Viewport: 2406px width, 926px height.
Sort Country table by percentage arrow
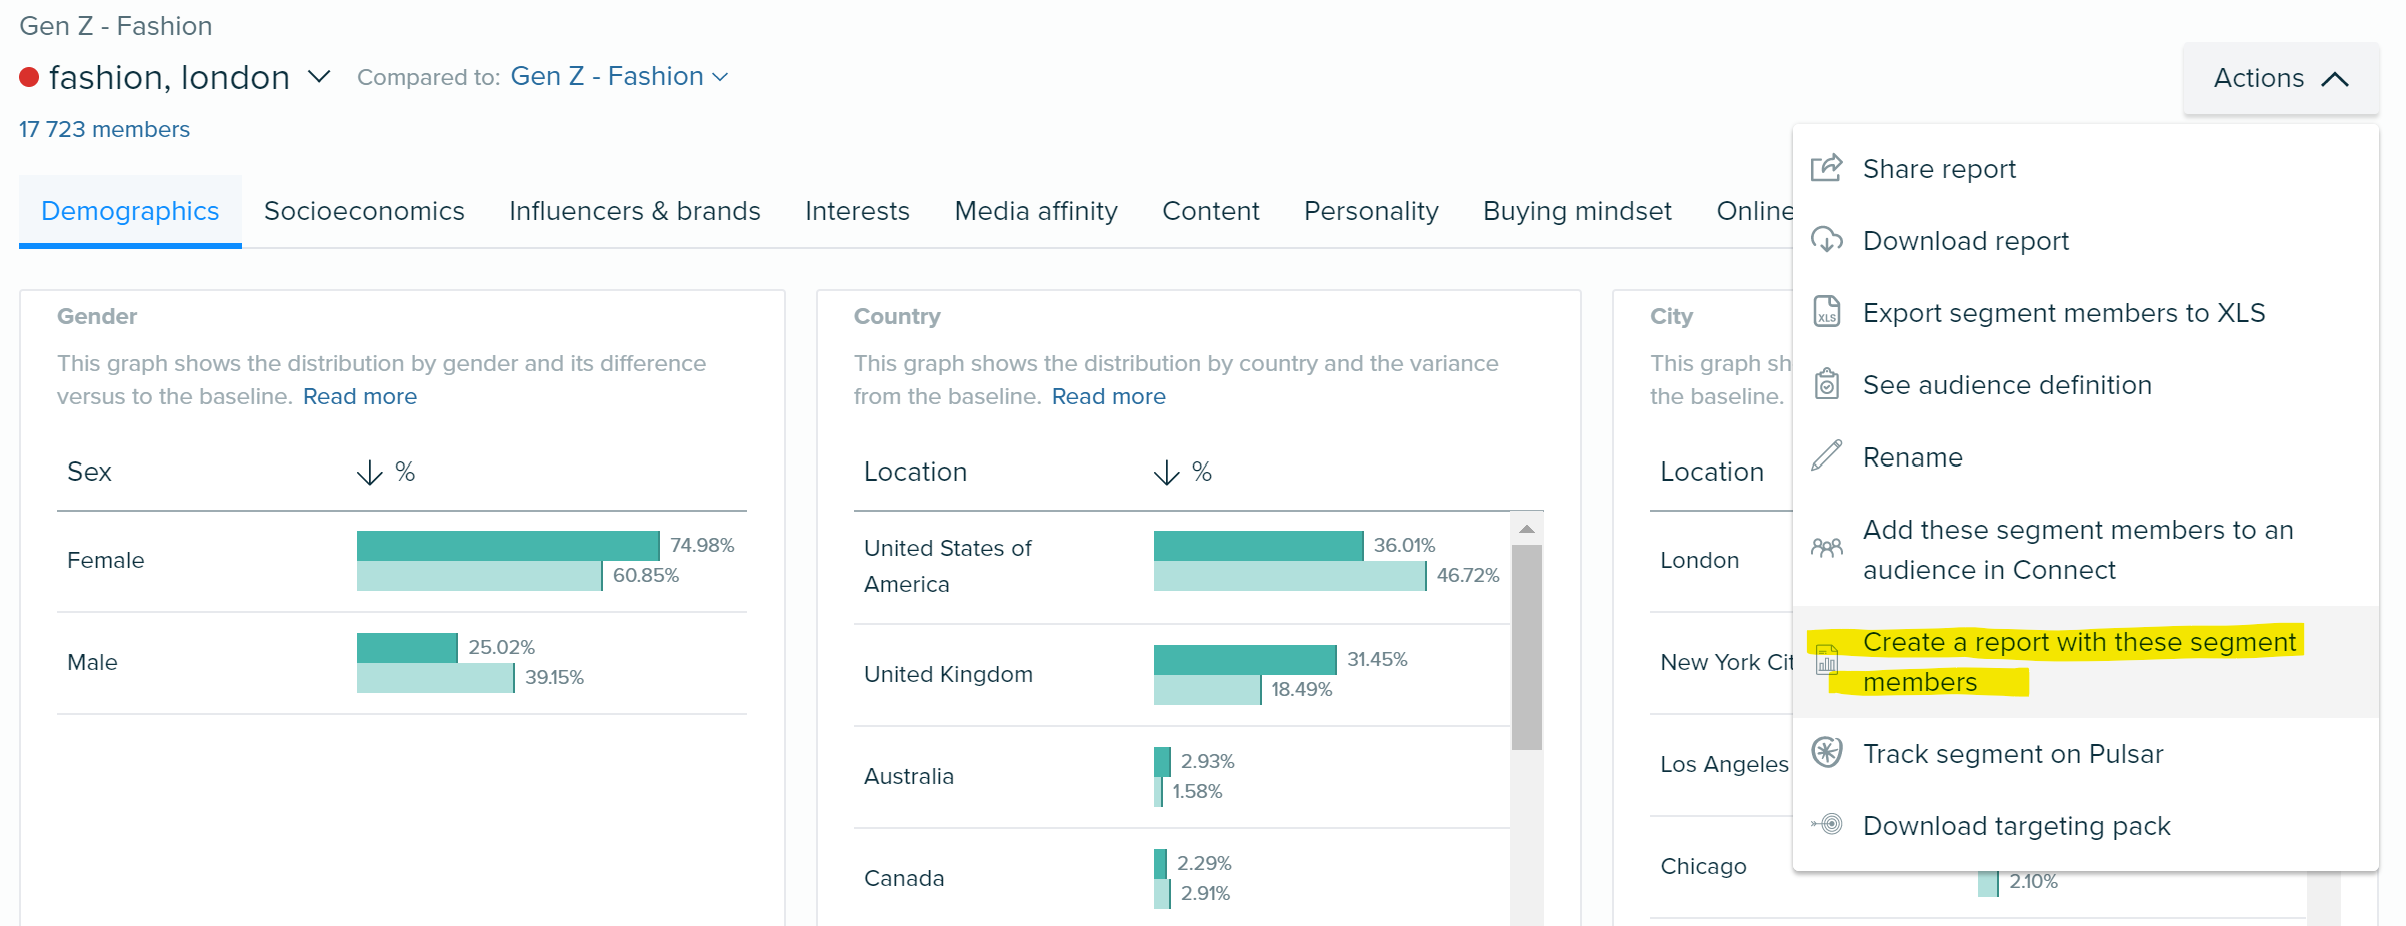(x=1166, y=472)
